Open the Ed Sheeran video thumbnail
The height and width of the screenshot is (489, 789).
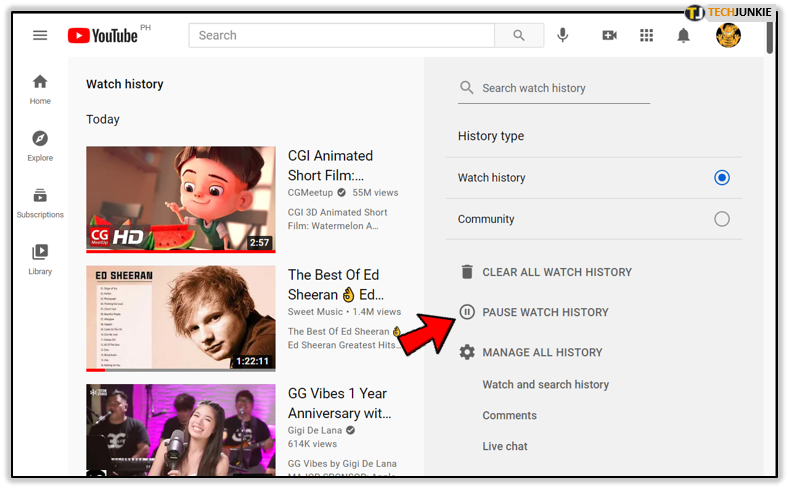(x=181, y=318)
